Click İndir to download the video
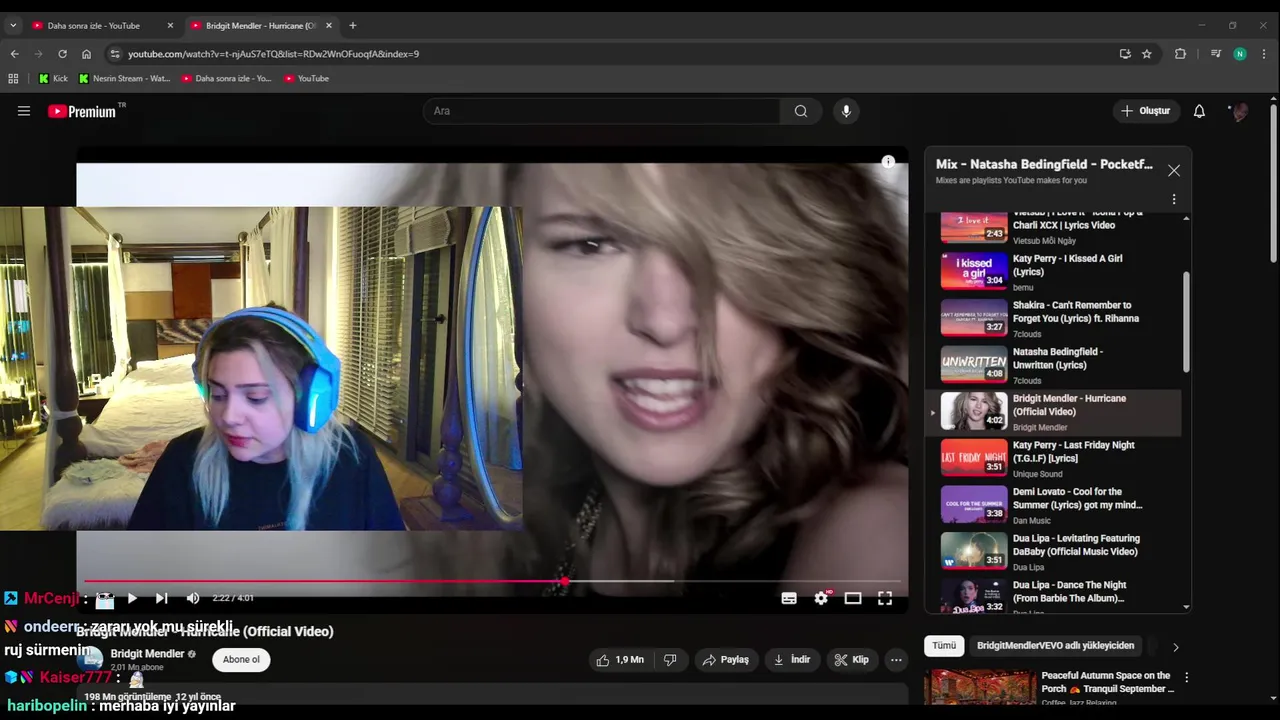The width and height of the screenshot is (1280, 720). pyautogui.click(x=792, y=660)
